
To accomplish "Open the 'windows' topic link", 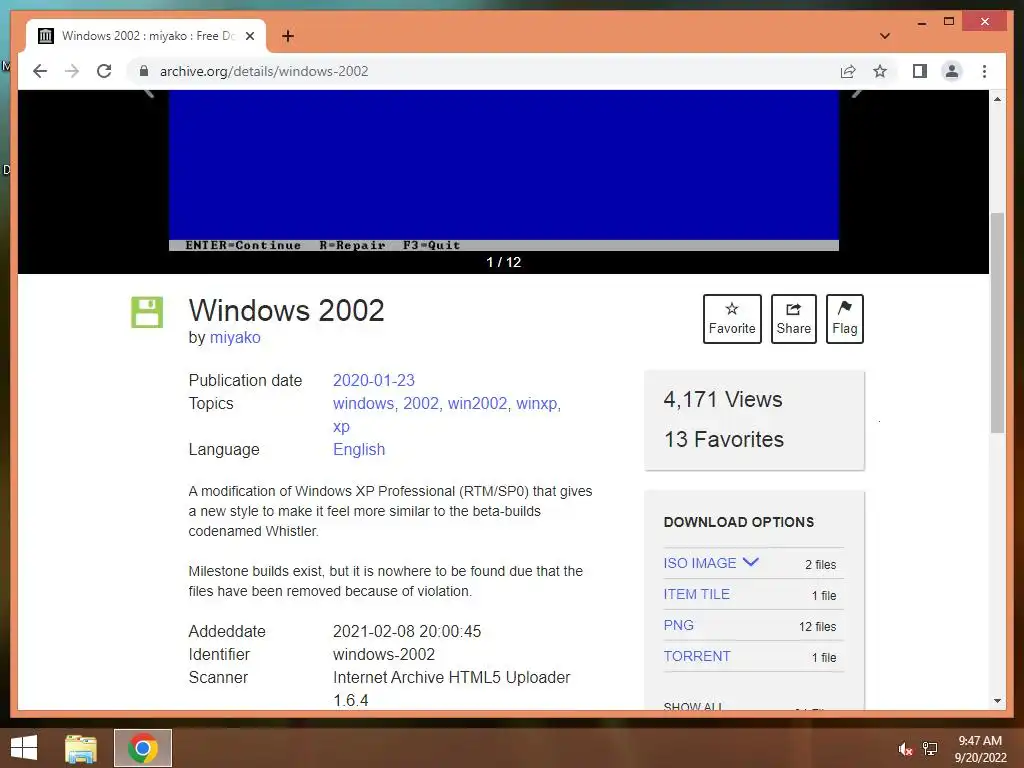I will [x=363, y=404].
